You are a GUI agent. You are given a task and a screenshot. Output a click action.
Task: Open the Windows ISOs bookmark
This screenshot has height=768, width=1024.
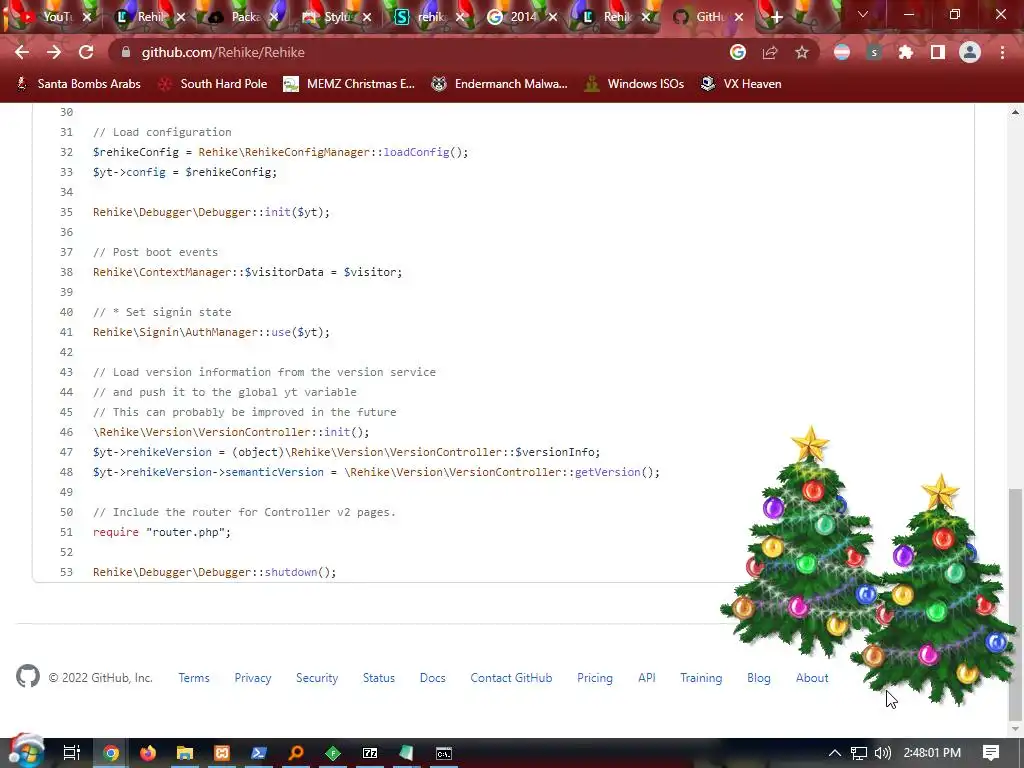pos(634,84)
